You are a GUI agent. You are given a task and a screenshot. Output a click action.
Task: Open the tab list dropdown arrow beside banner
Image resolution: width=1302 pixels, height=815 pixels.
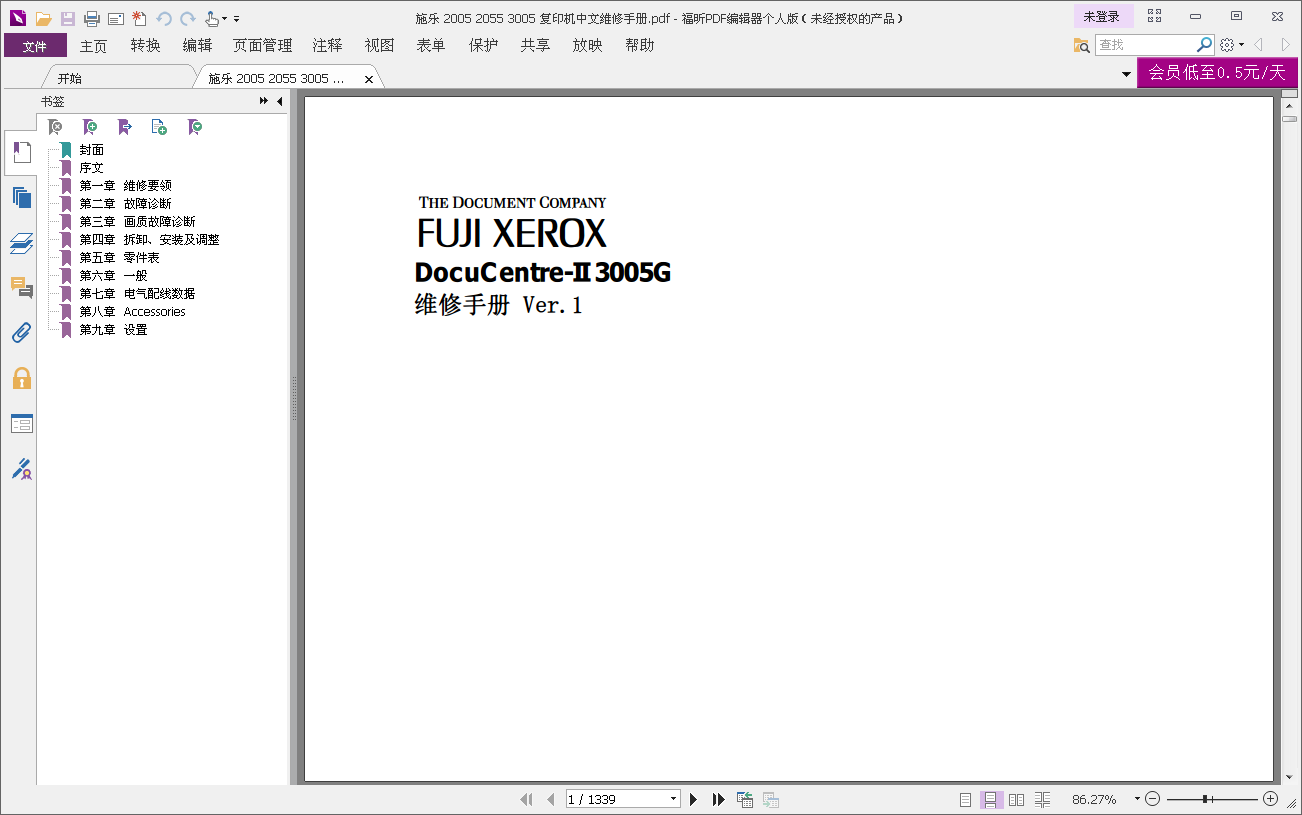pyautogui.click(x=1126, y=73)
